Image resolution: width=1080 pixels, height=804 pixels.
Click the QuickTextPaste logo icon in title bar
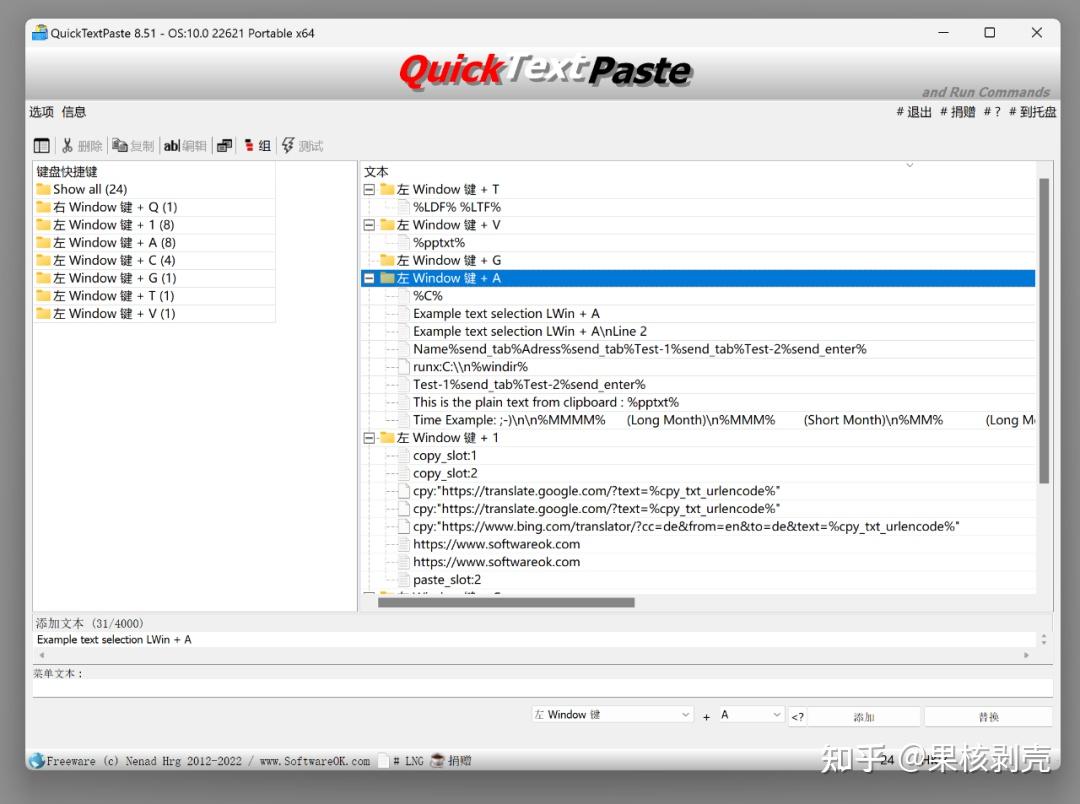tap(38, 32)
